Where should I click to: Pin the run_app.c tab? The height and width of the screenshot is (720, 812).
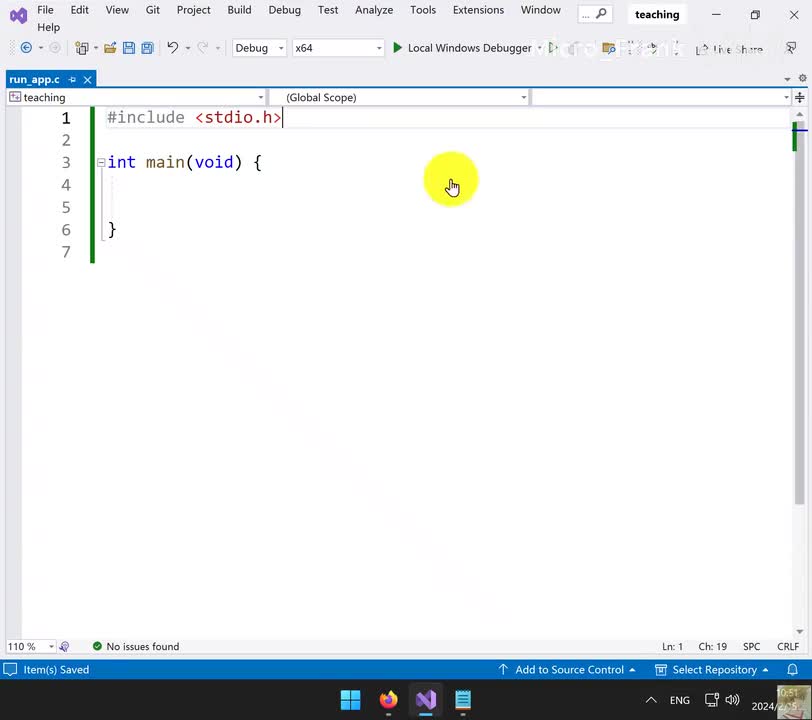pyautogui.click(x=72, y=80)
